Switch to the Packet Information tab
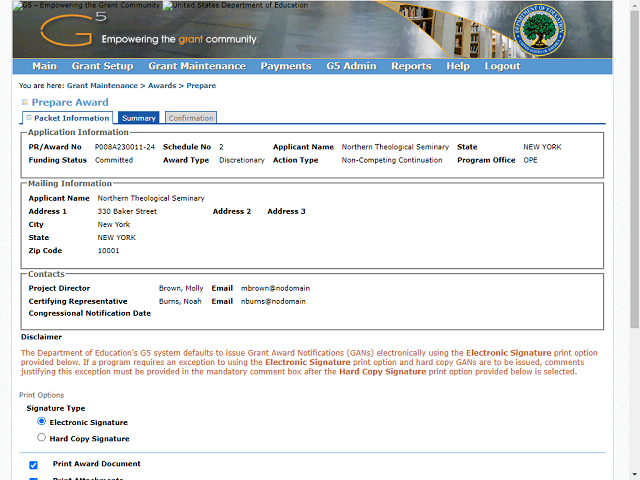The image size is (640, 480). click(67, 118)
